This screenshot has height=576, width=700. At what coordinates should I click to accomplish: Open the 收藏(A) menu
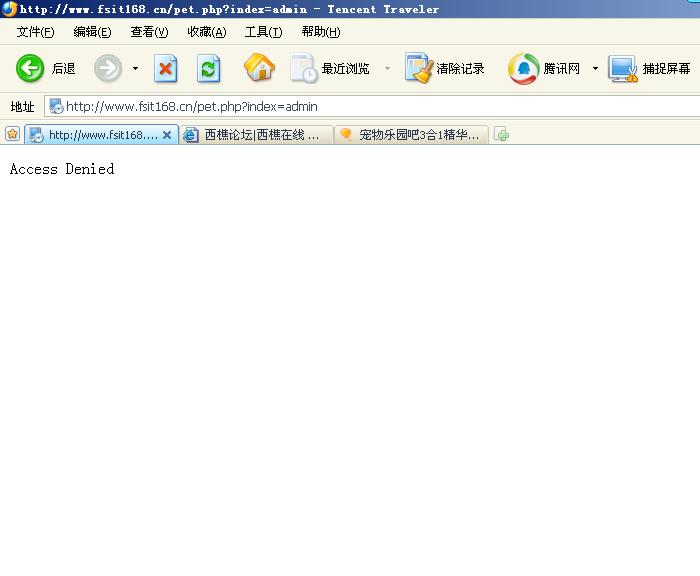click(207, 32)
